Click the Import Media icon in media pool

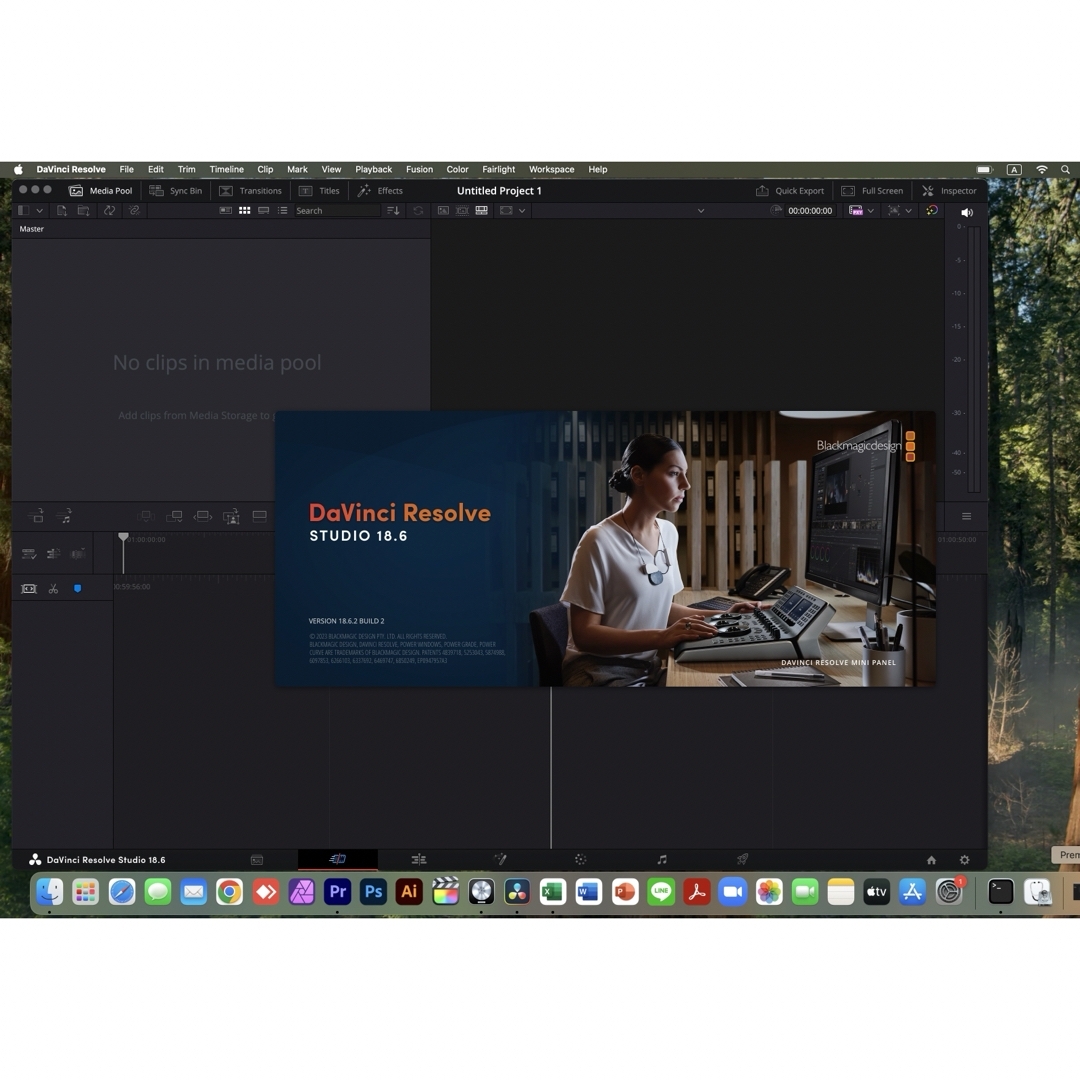coord(61,211)
